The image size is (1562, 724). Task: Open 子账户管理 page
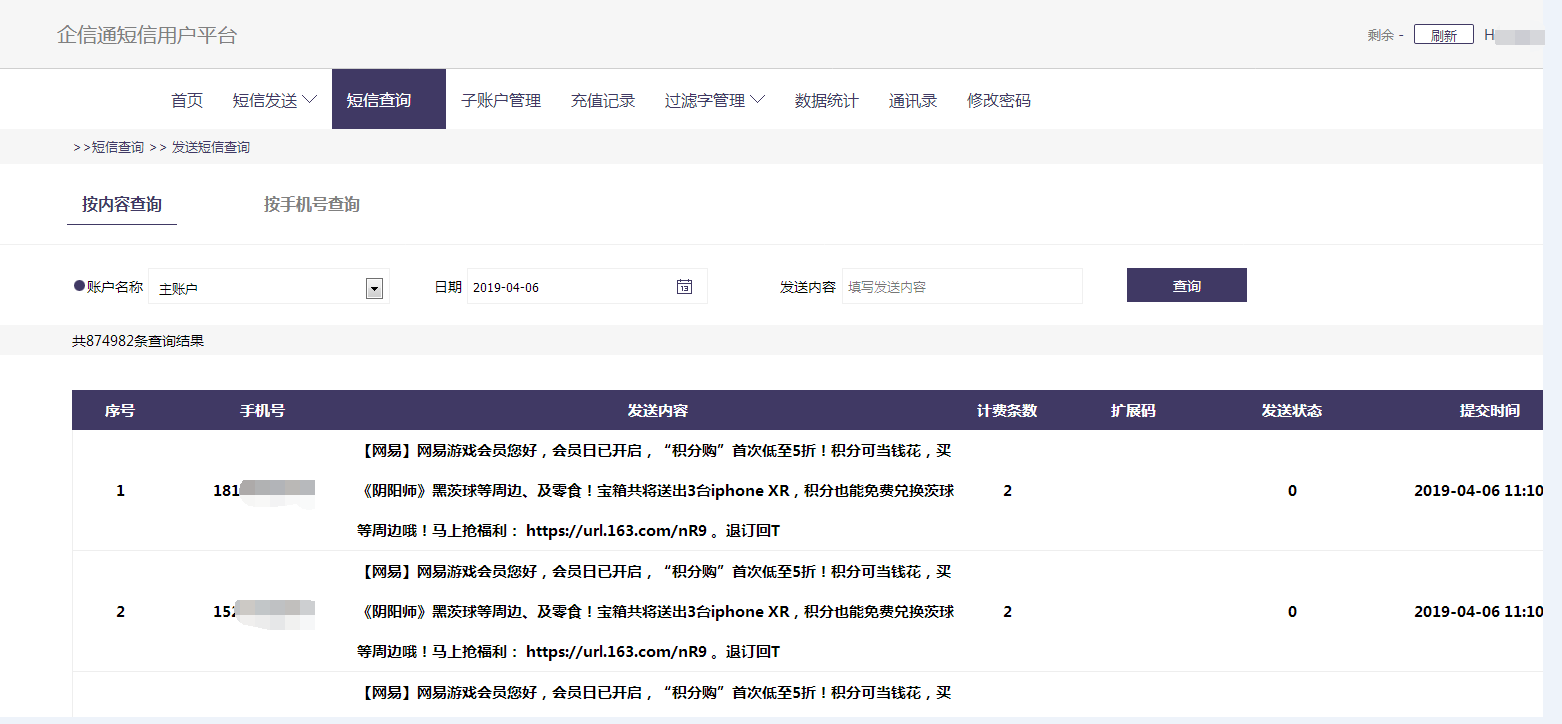point(500,100)
